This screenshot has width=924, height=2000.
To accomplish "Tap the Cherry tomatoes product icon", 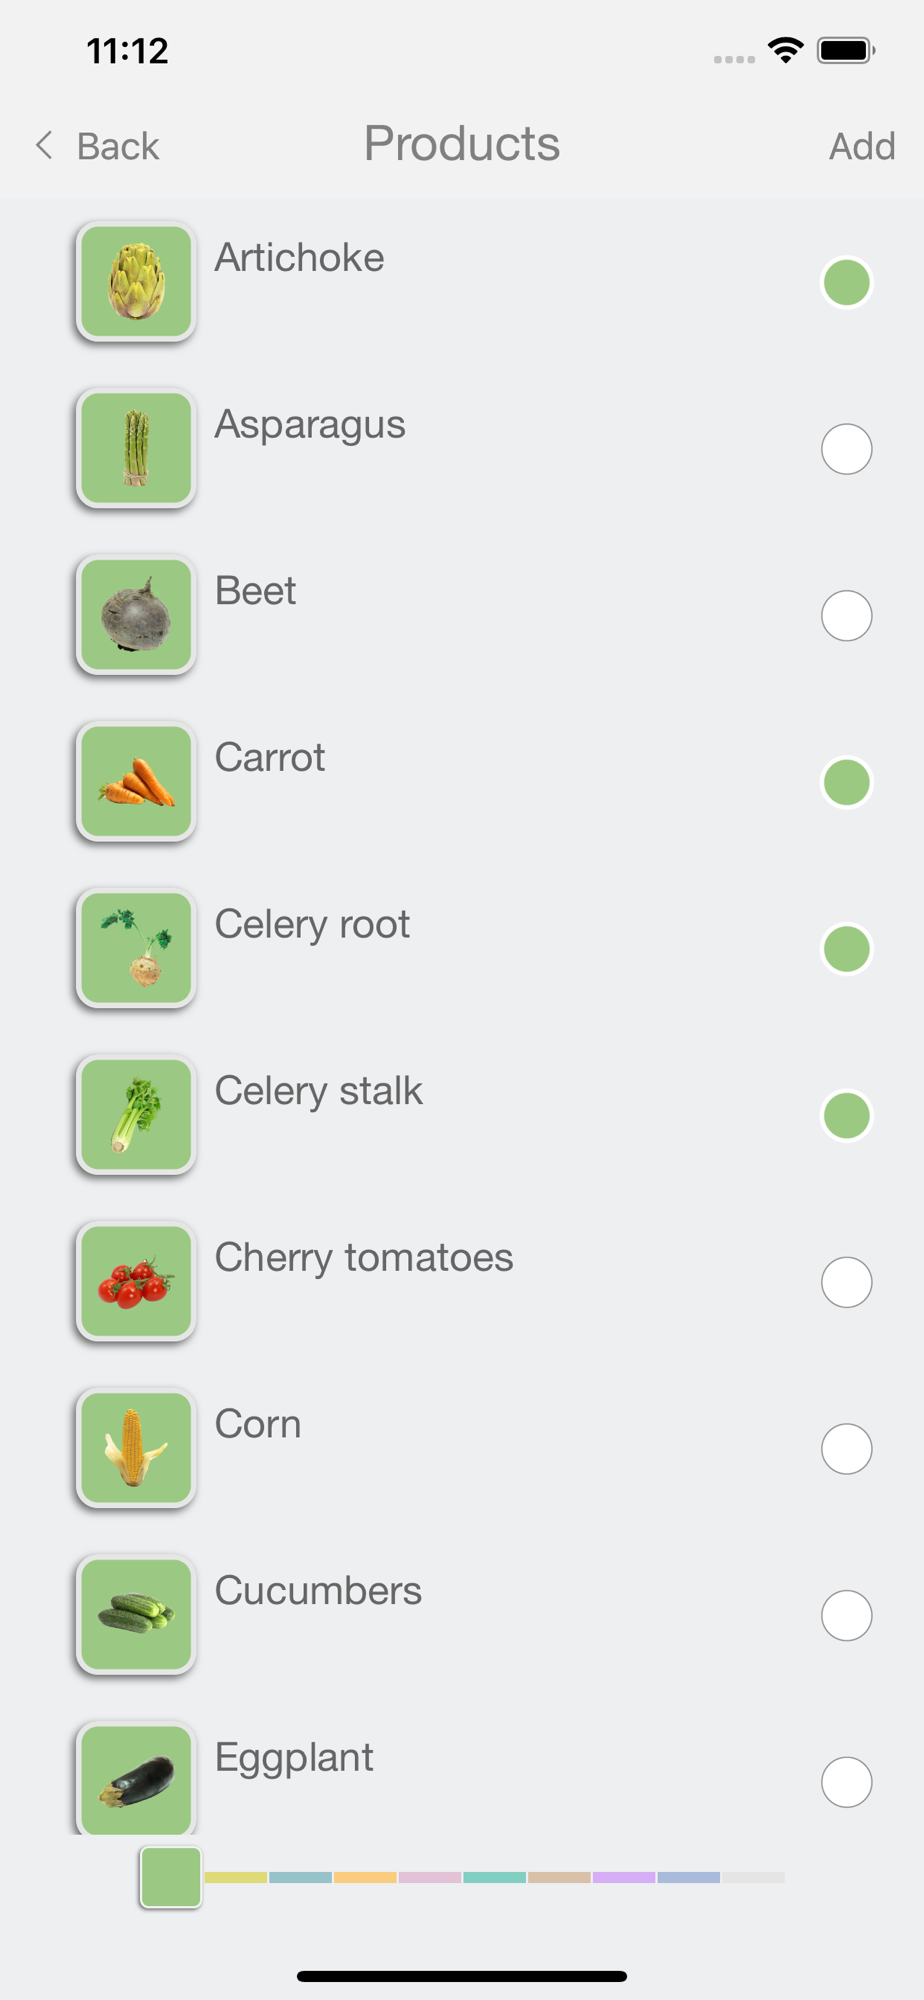I will coord(136,1282).
